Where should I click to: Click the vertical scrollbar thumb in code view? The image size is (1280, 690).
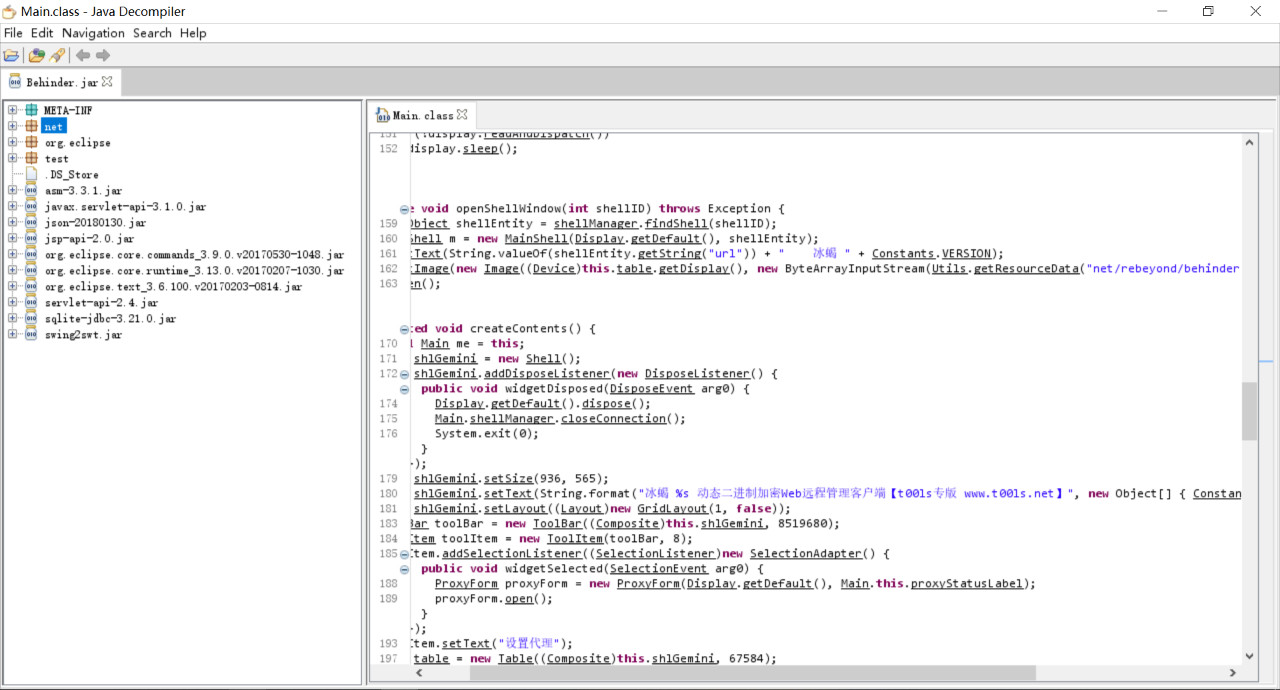pos(1249,411)
